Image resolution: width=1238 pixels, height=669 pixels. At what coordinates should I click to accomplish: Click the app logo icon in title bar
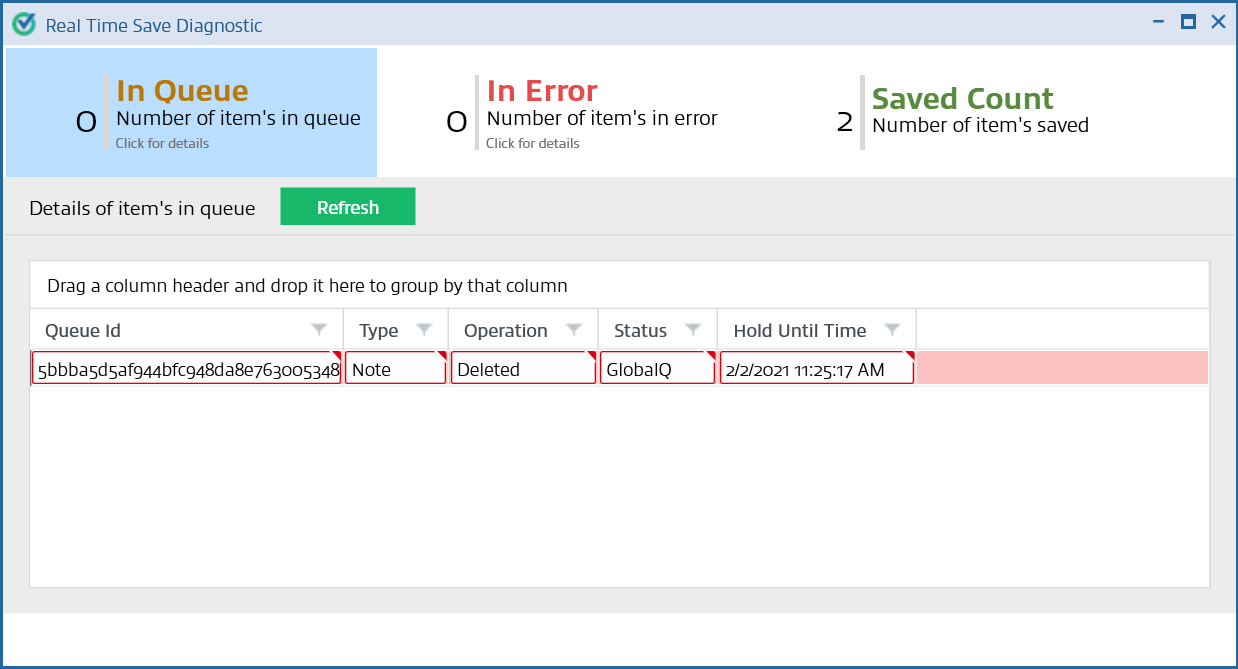(24, 24)
